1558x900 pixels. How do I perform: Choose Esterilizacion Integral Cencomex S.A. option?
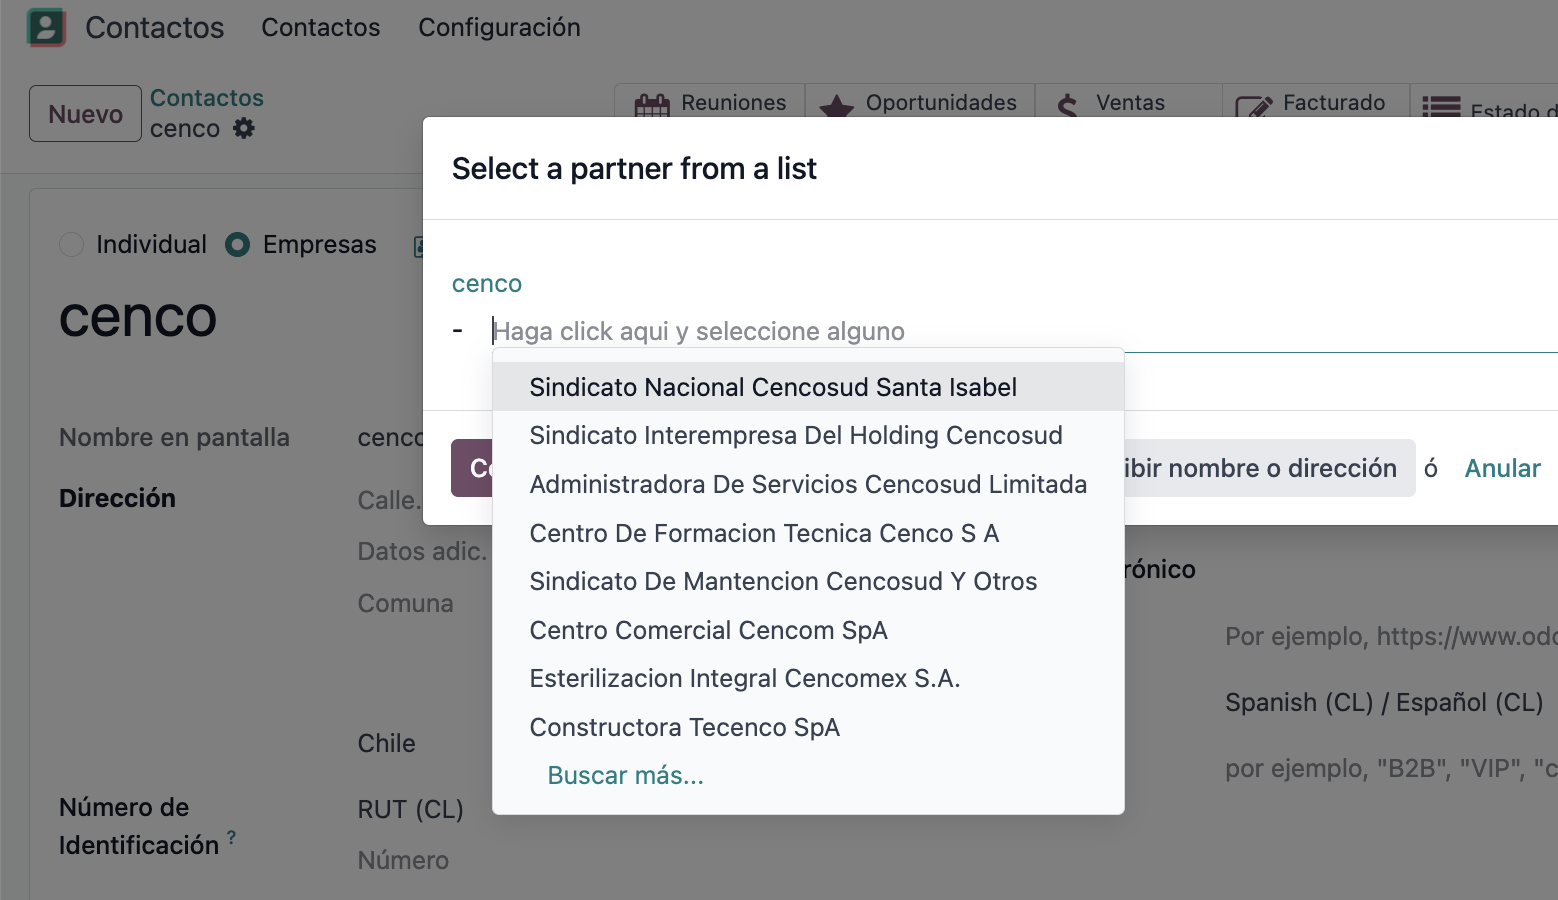coord(744,678)
